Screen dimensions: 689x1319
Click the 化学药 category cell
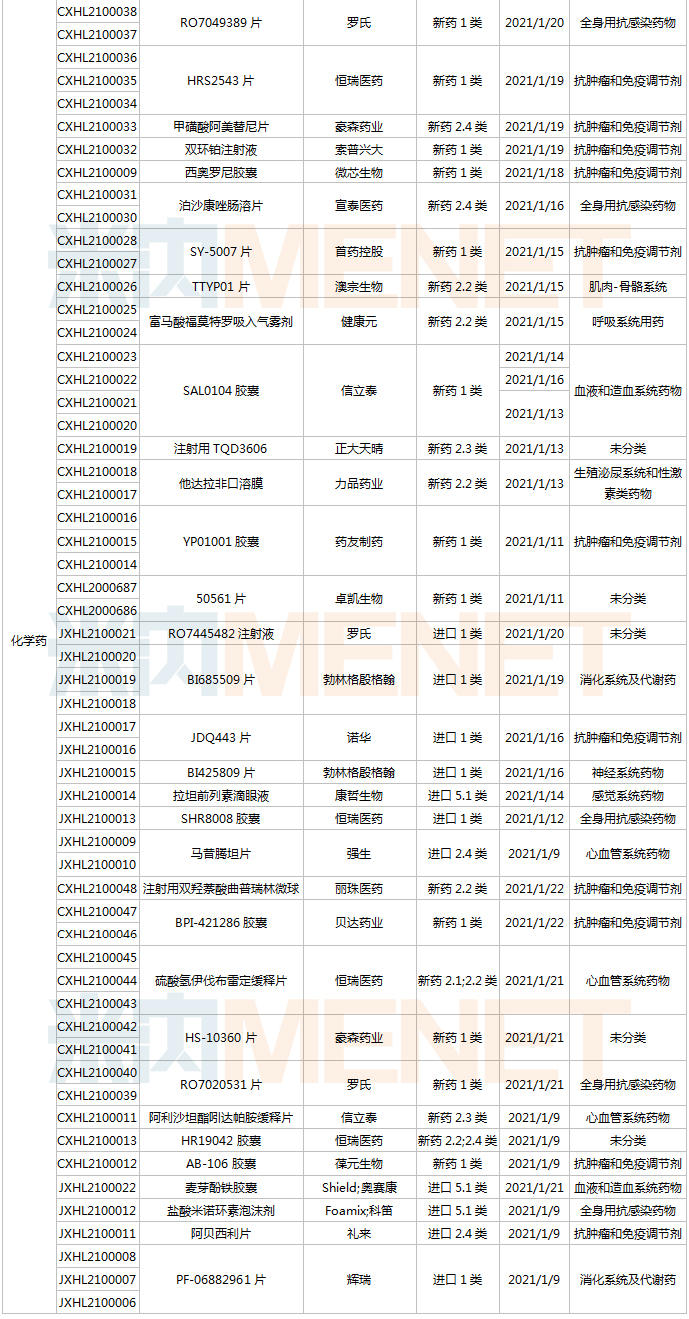[28, 640]
